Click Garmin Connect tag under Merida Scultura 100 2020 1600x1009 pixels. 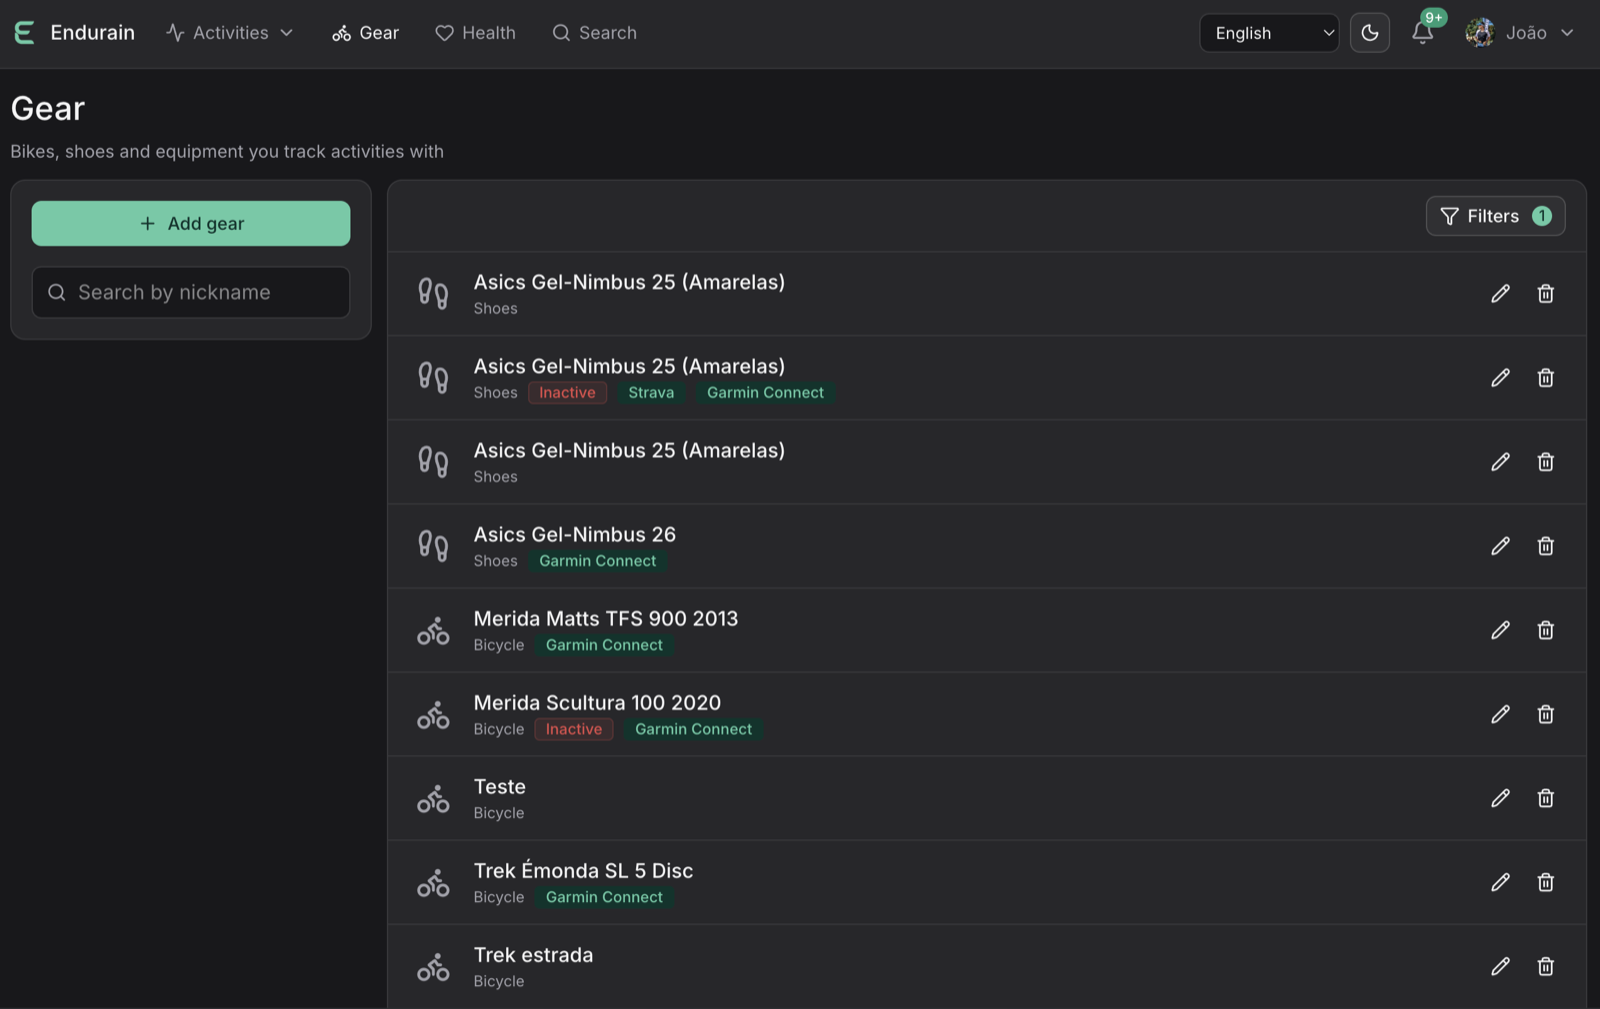[693, 729]
